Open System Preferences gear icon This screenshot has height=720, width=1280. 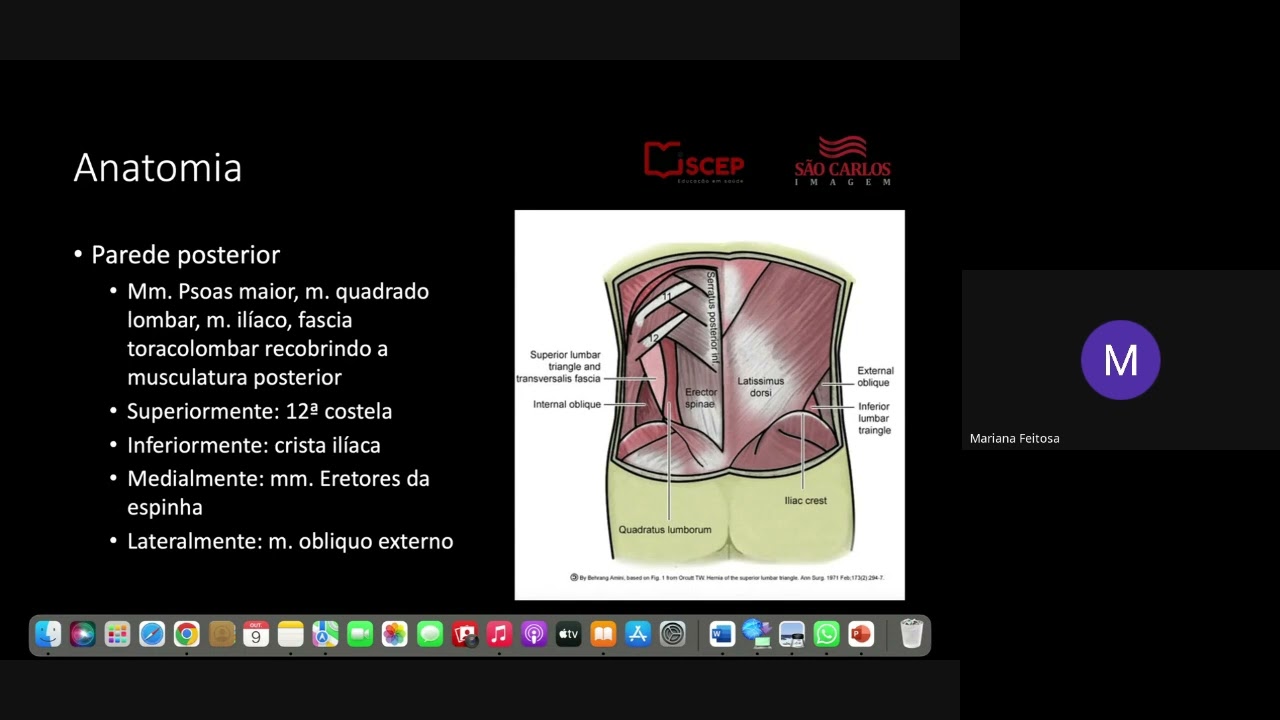coord(673,634)
